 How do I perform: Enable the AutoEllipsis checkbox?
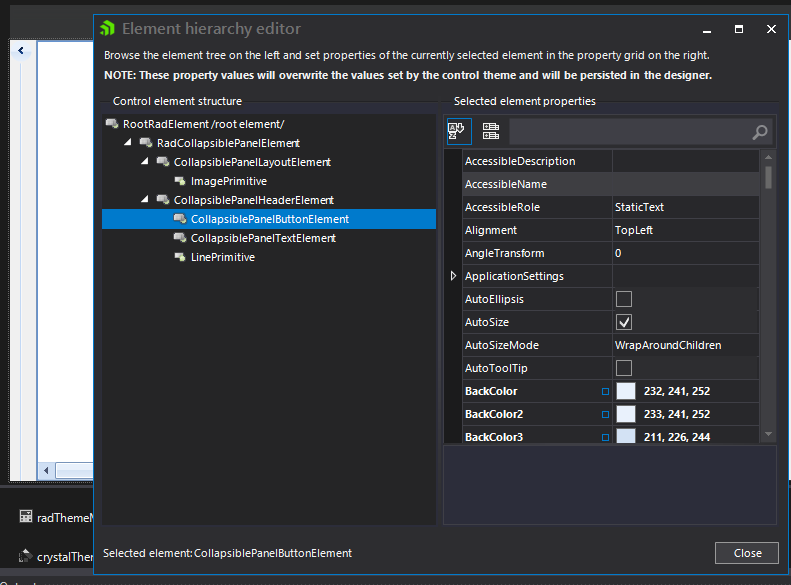click(x=624, y=299)
